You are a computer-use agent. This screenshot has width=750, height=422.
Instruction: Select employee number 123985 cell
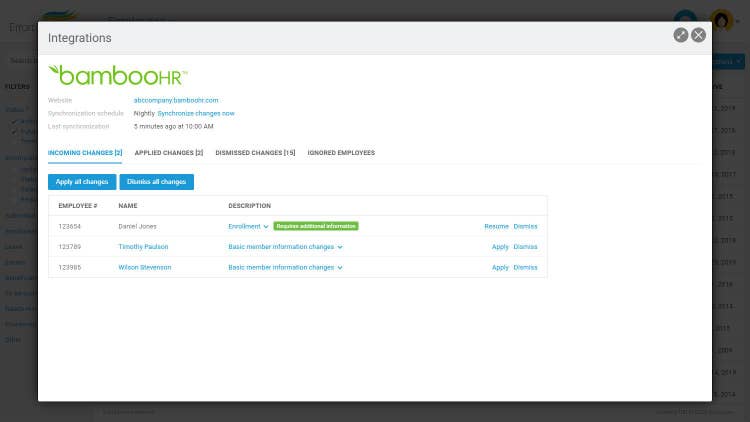point(69,267)
